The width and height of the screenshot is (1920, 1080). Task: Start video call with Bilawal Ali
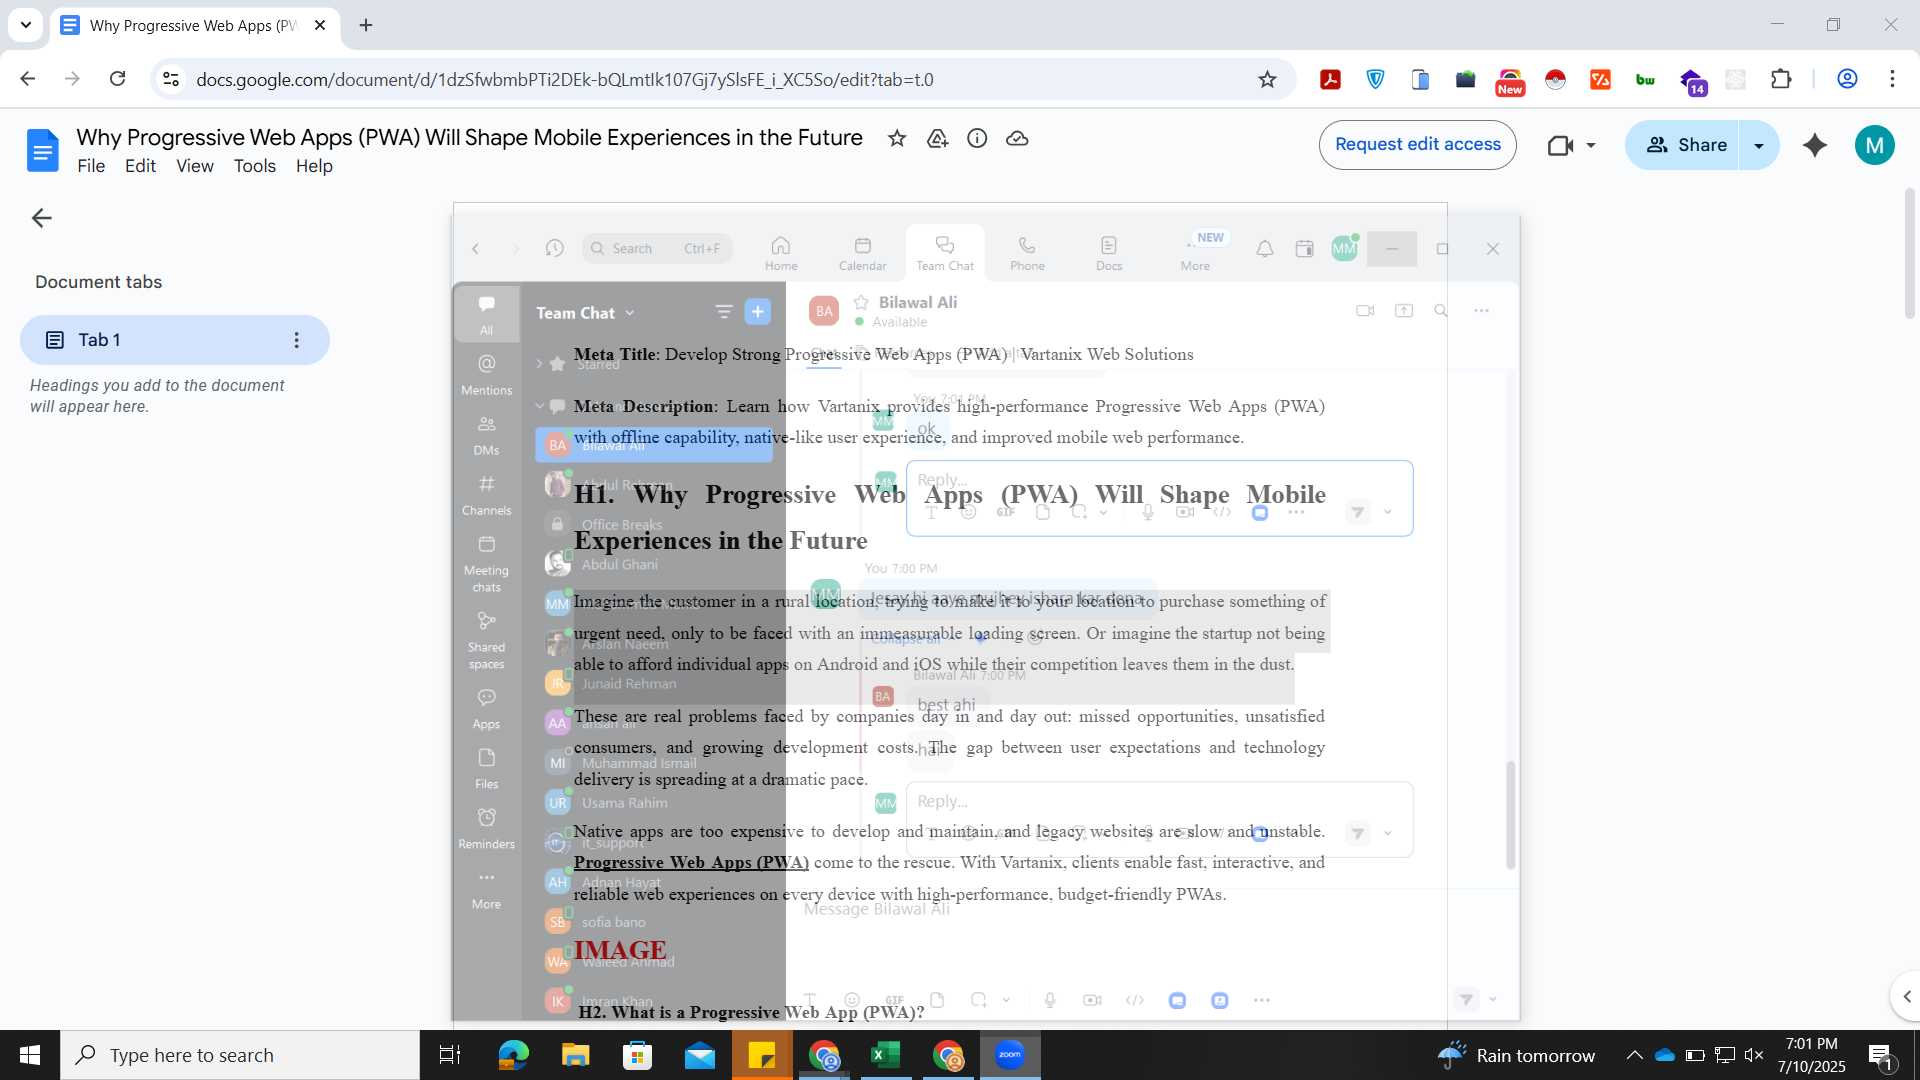point(1365,311)
